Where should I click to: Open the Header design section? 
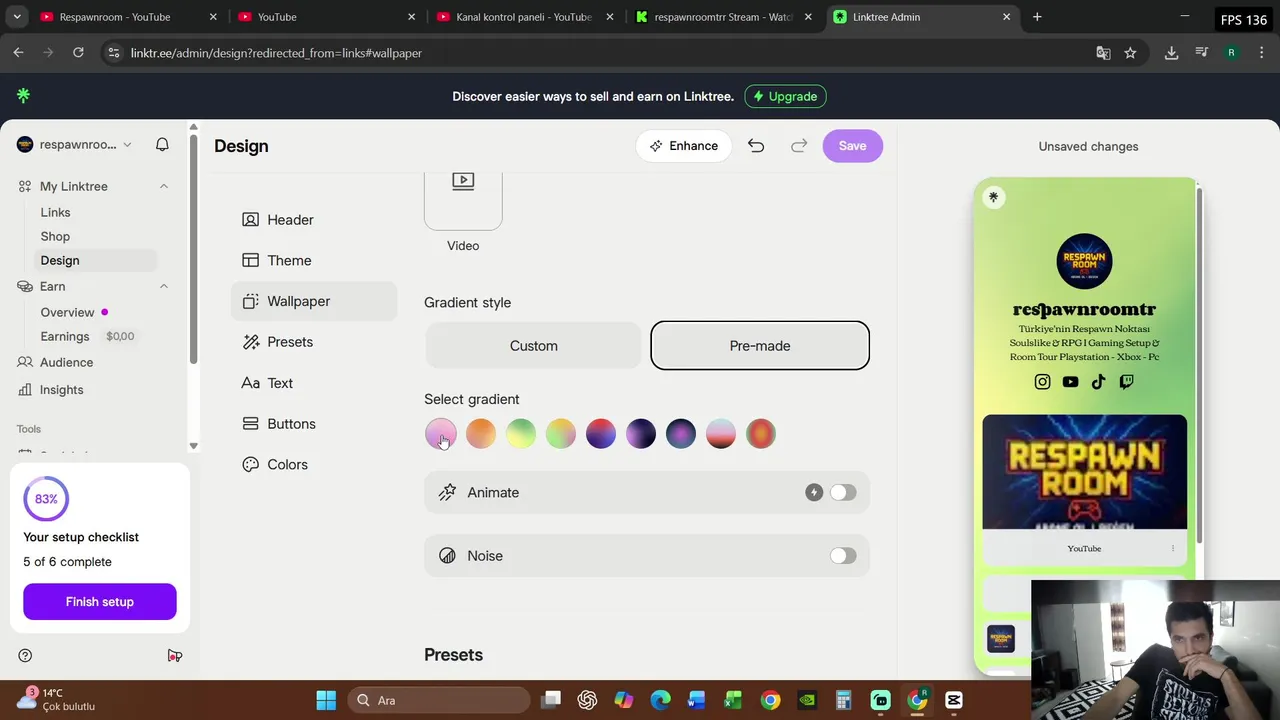pos(314,220)
